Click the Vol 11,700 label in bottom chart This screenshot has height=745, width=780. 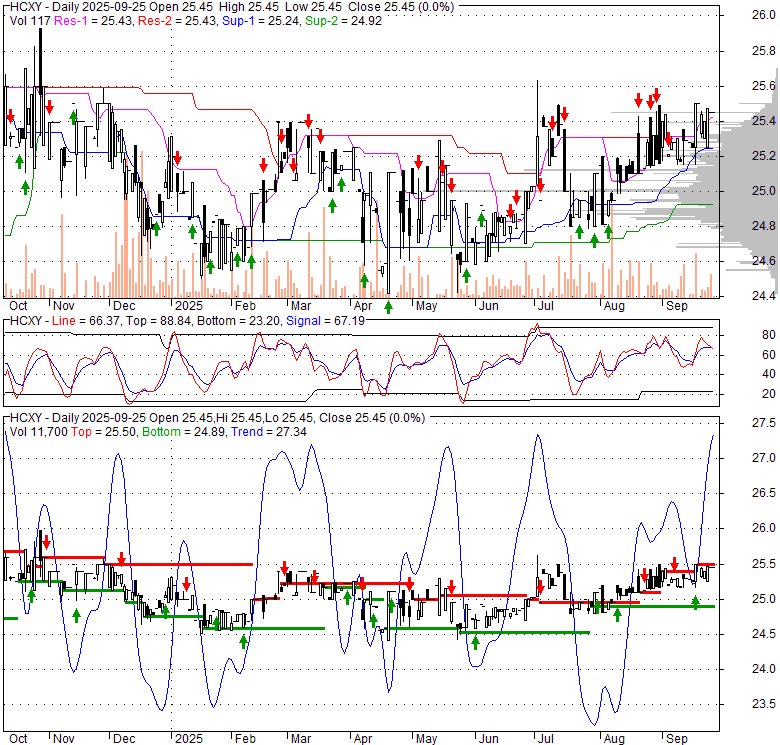(38, 432)
